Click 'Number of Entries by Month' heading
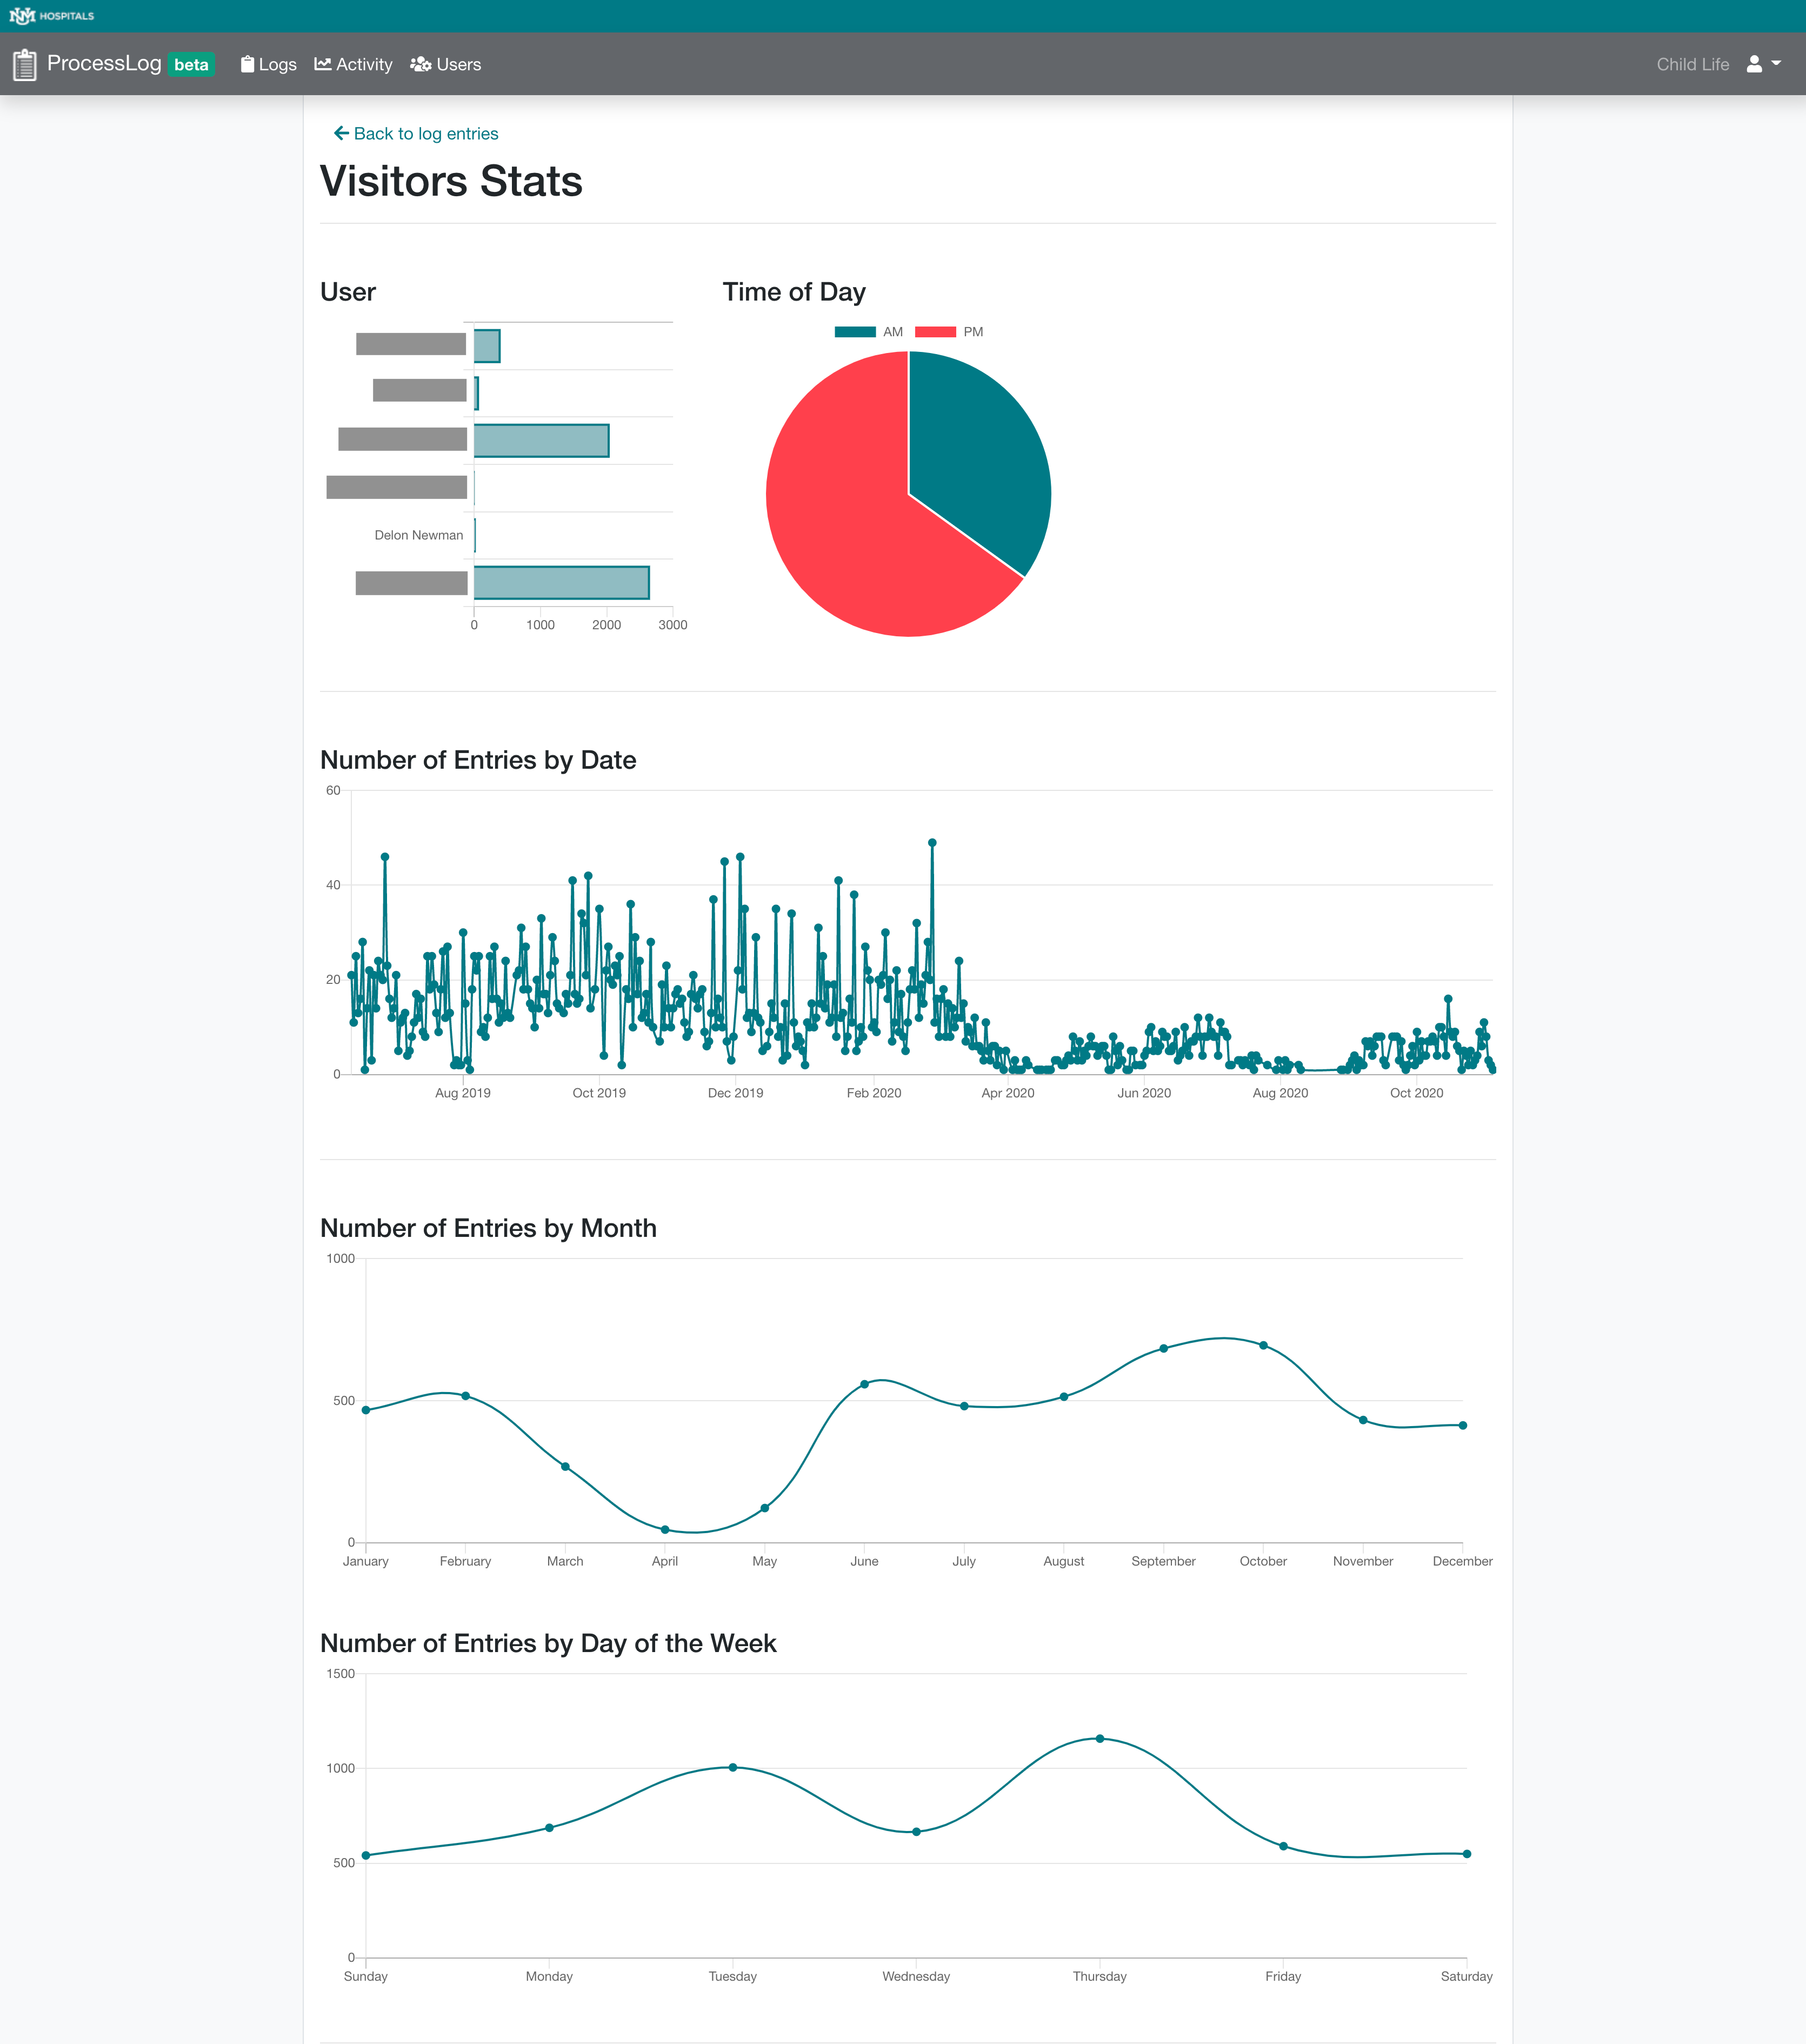1806x2044 pixels. pyautogui.click(x=488, y=1228)
